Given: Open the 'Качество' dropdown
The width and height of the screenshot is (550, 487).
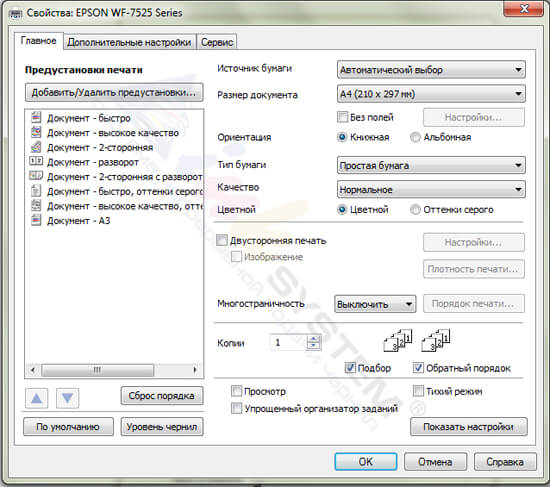Looking at the screenshot, I should (x=431, y=189).
